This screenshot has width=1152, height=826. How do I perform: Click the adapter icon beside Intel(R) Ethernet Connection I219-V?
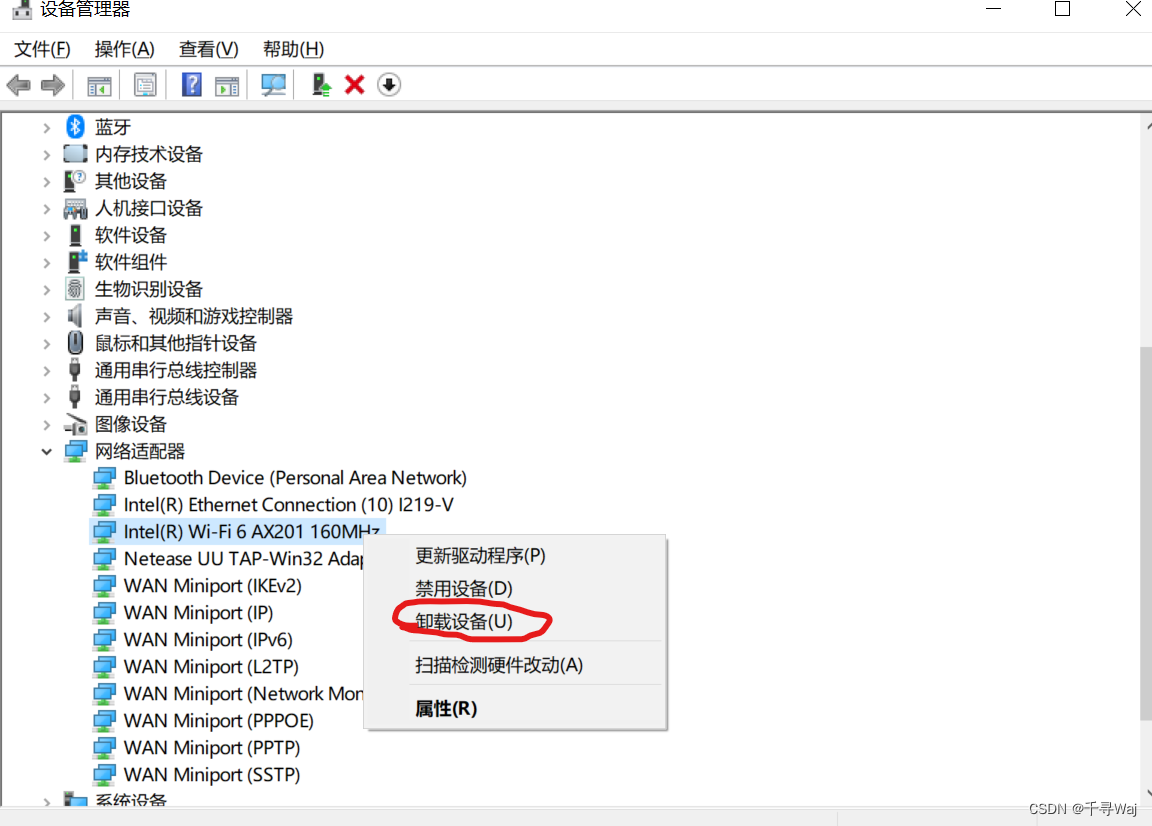click(104, 505)
